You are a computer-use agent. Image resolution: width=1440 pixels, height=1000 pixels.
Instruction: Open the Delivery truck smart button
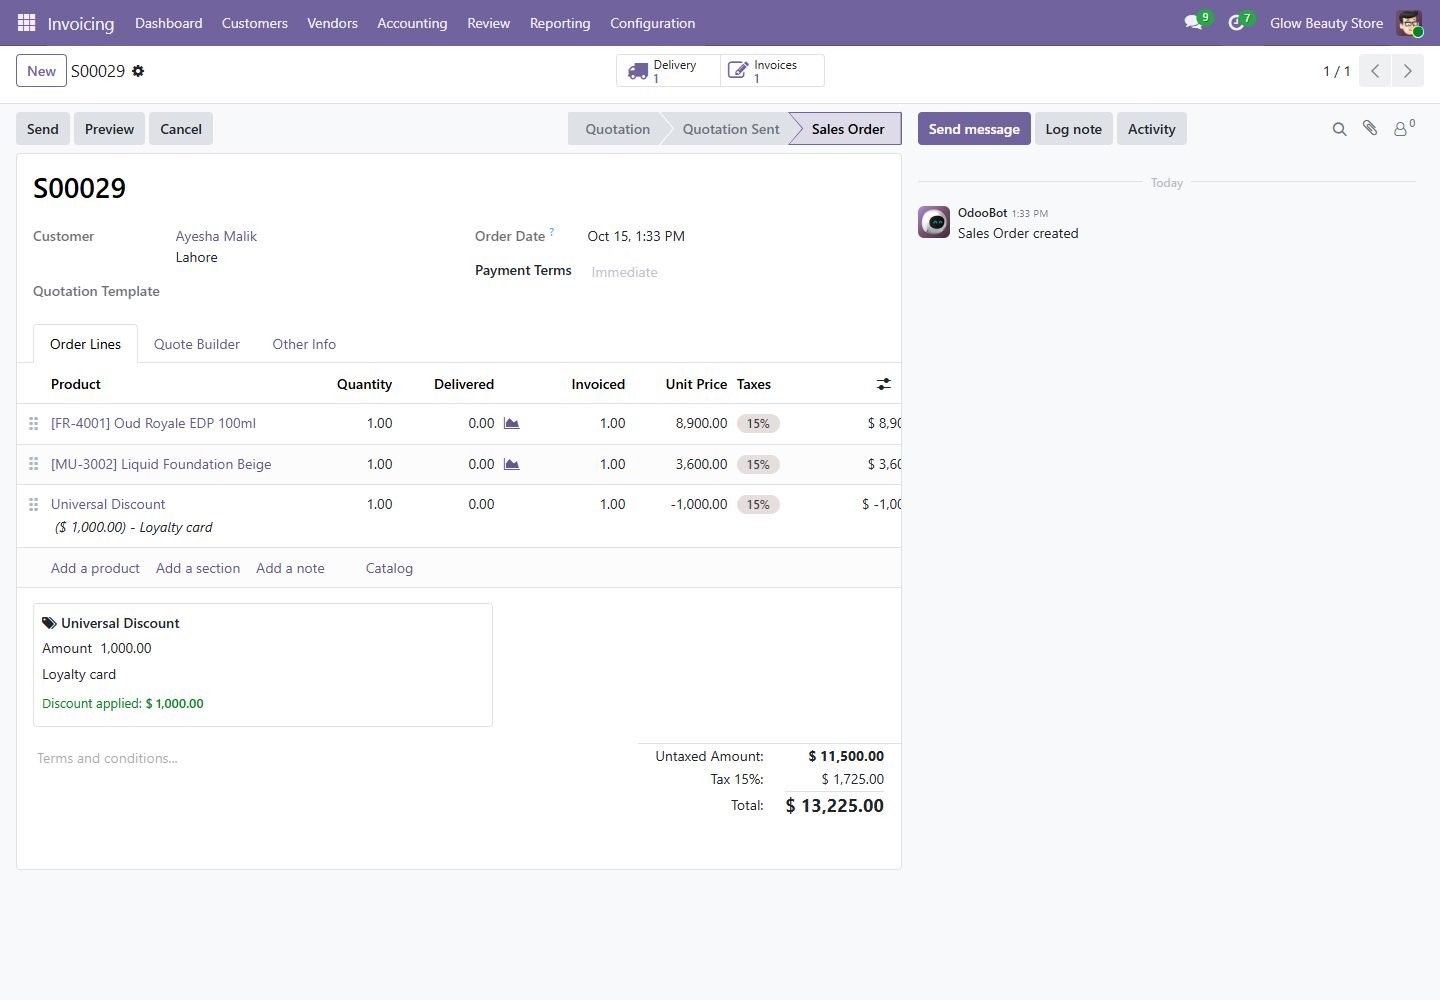click(668, 71)
